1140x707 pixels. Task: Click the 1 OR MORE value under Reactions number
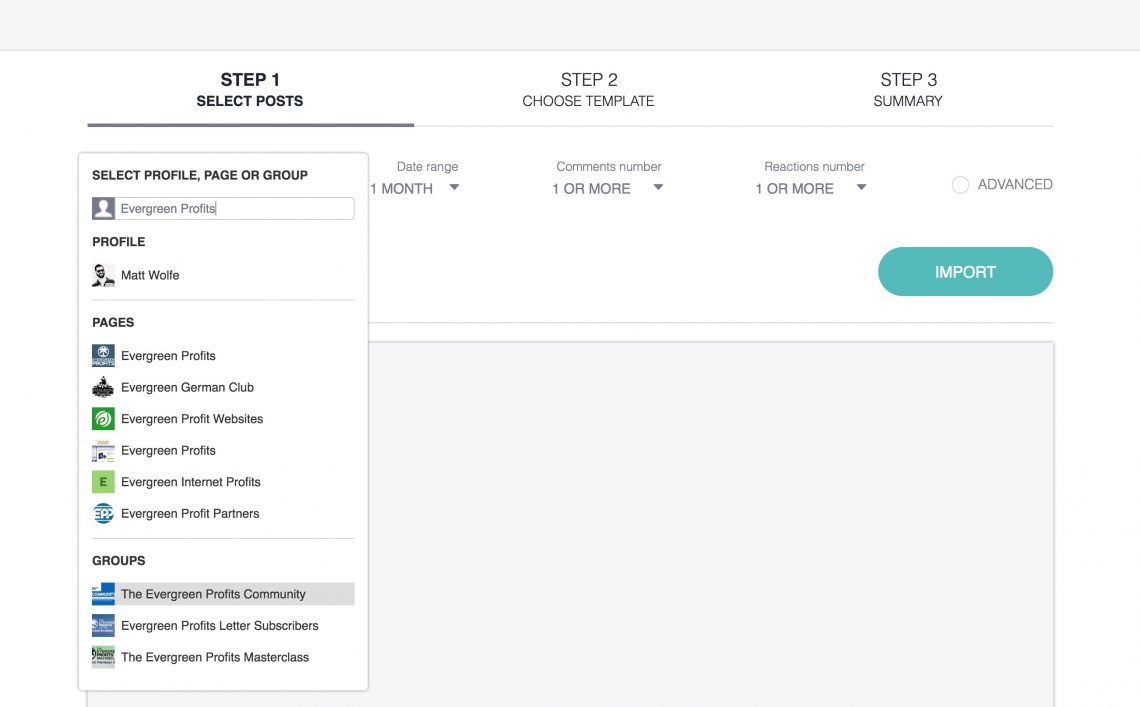tap(794, 189)
